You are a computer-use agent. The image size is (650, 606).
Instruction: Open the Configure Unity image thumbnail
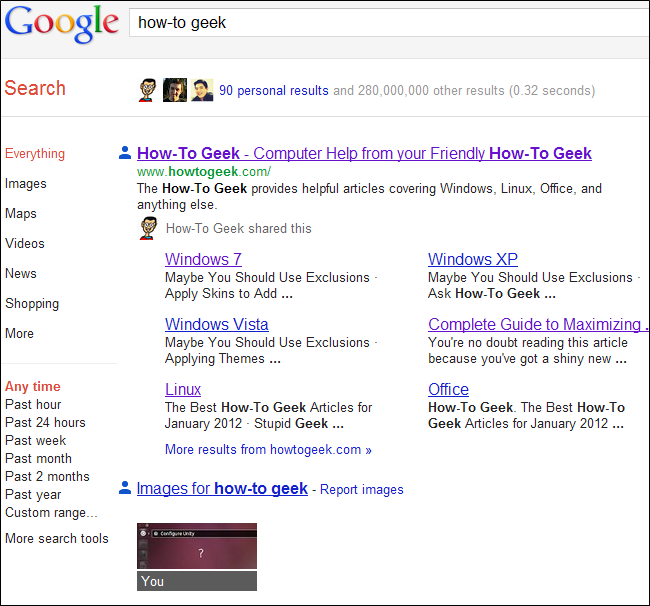197,545
